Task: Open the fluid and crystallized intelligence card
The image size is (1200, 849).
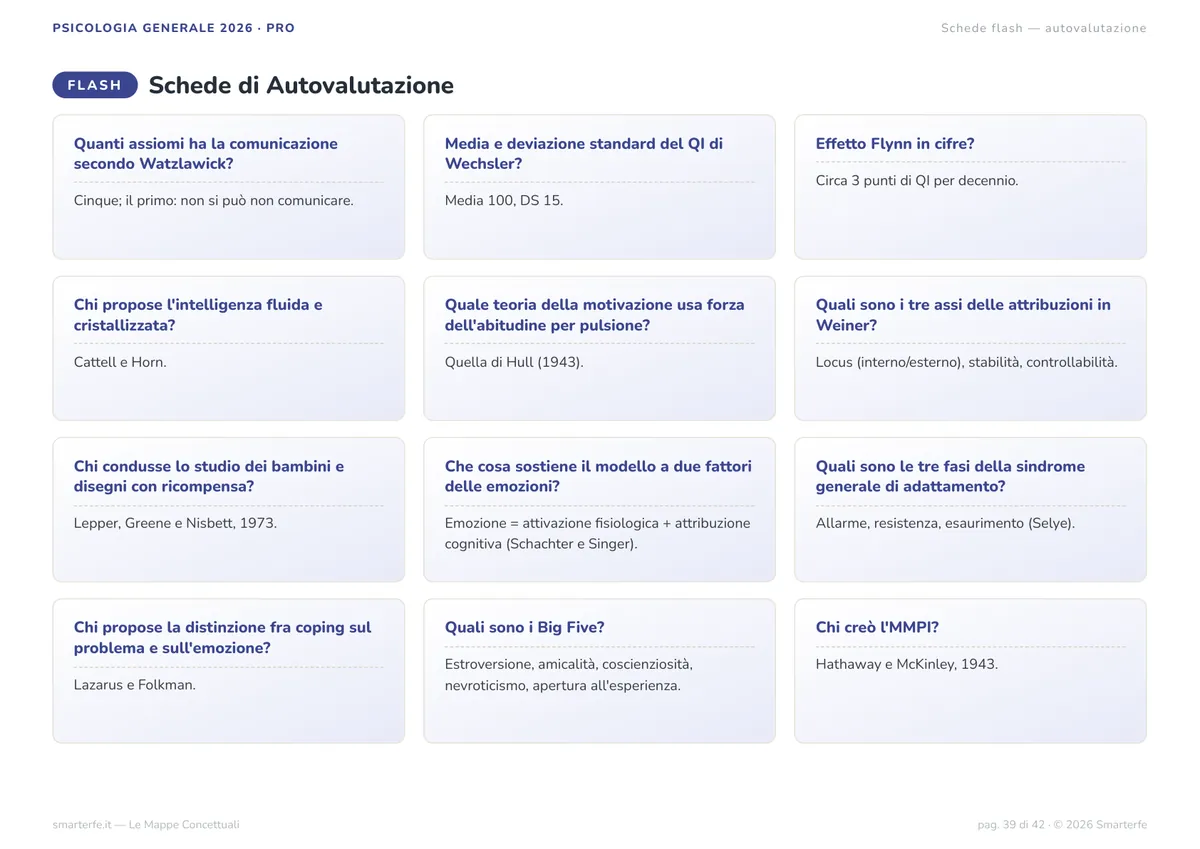Action: tap(229, 349)
